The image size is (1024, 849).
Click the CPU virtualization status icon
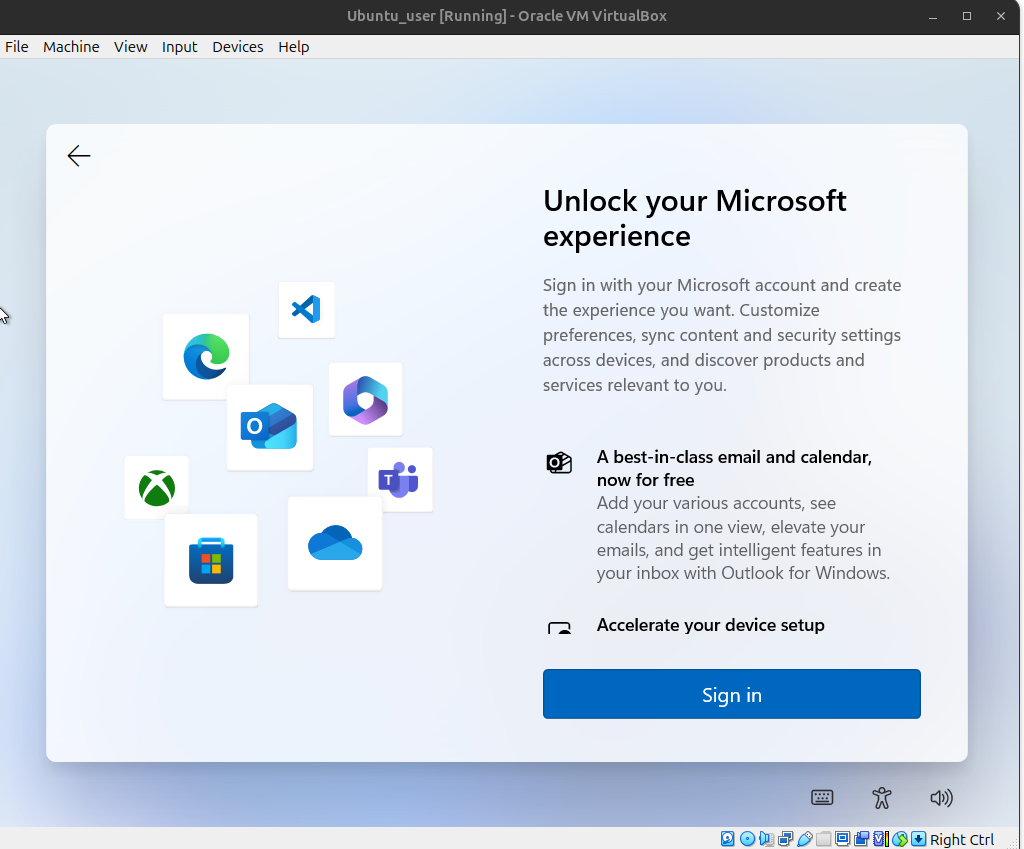[x=881, y=839]
